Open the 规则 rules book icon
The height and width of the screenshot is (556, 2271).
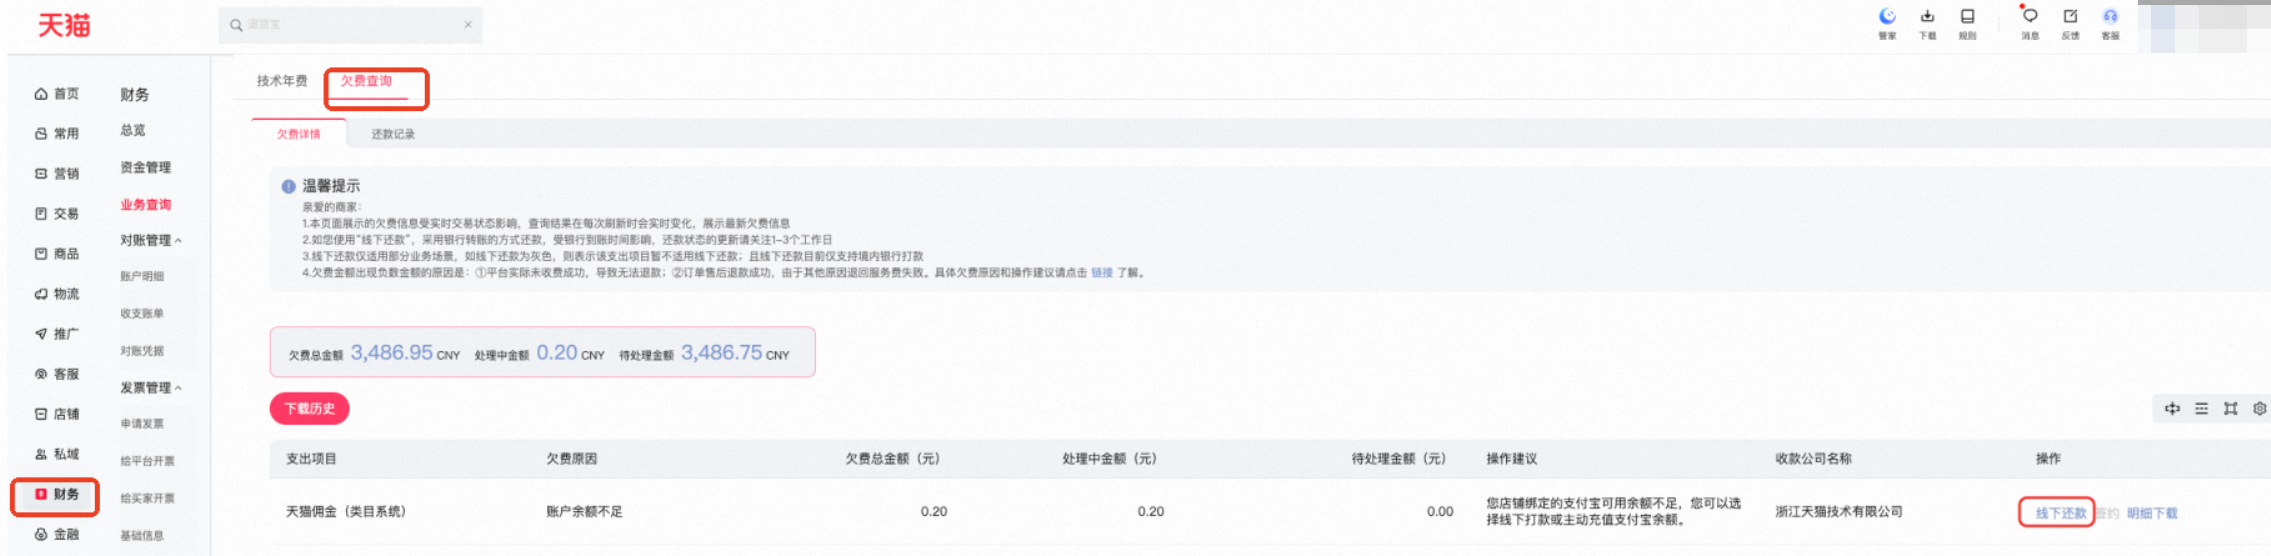tap(1967, 23)
